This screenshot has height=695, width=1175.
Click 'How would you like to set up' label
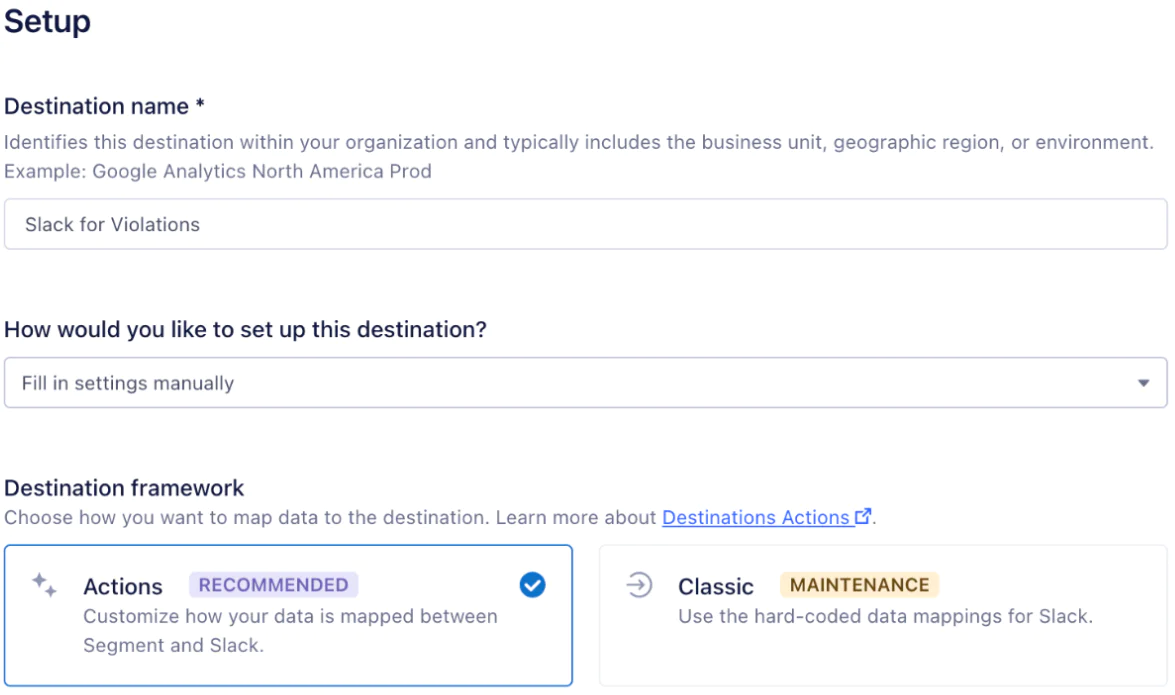[x=245, y=329]
